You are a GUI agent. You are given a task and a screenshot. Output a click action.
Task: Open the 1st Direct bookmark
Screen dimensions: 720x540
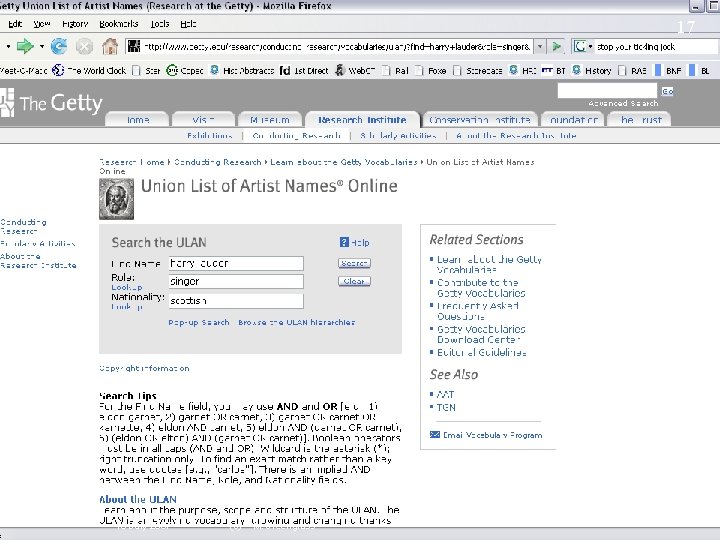pos(304,71)
